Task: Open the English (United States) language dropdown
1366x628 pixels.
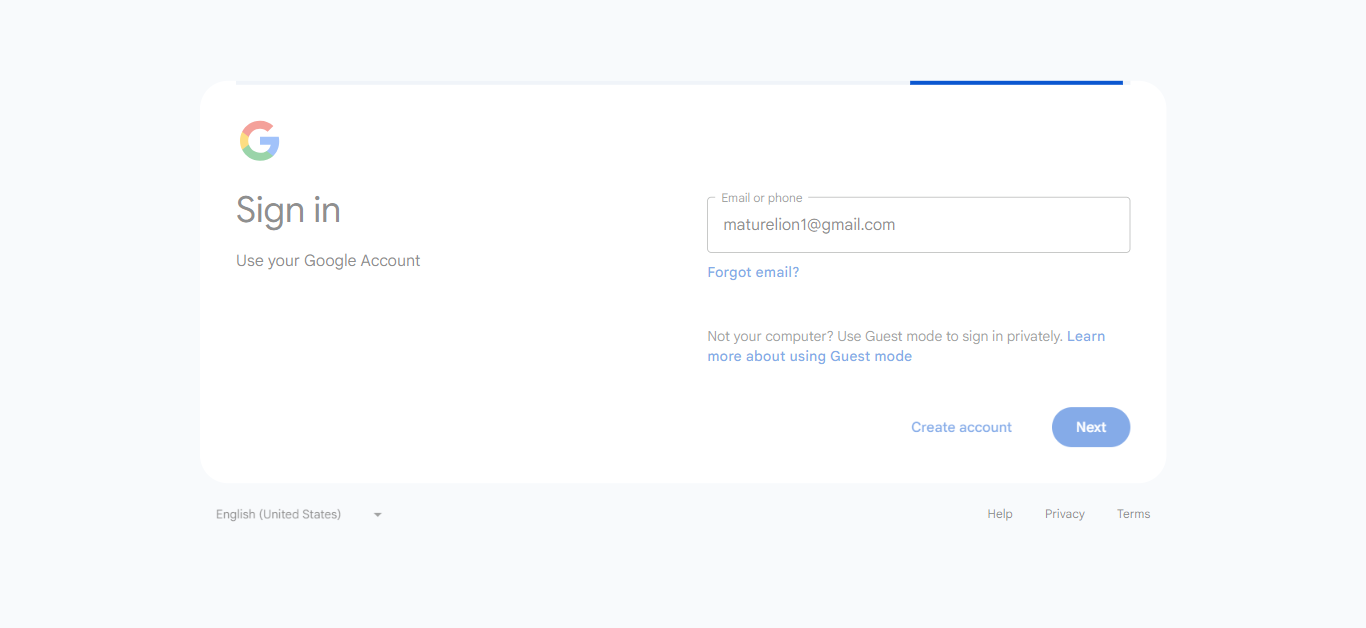Action: tap(299, 514)
